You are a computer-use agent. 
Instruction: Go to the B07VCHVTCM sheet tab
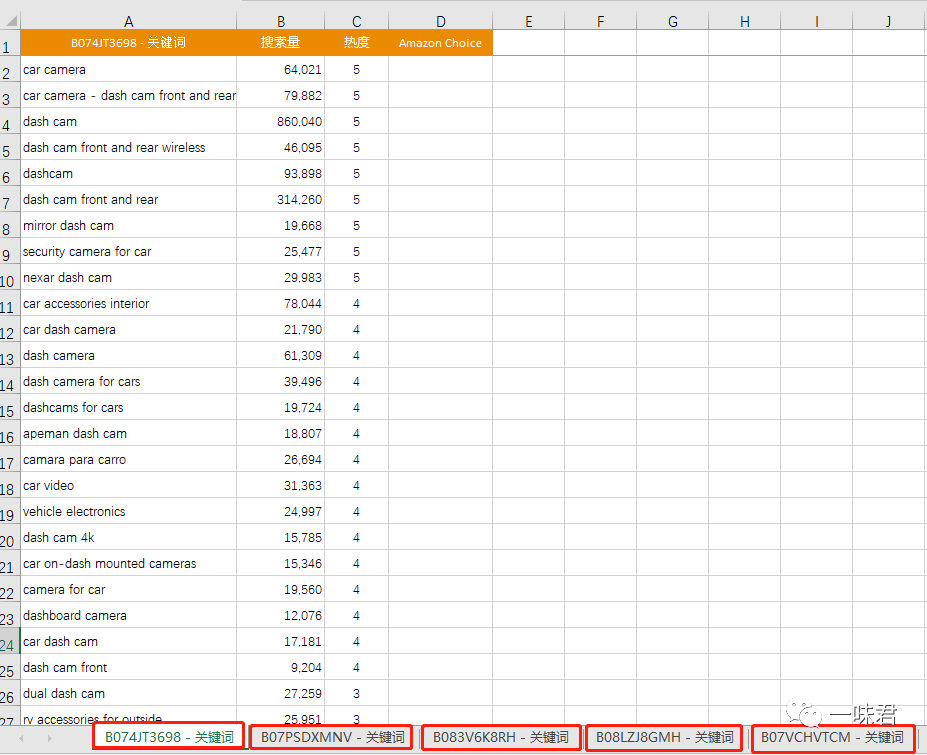[833, 737]
